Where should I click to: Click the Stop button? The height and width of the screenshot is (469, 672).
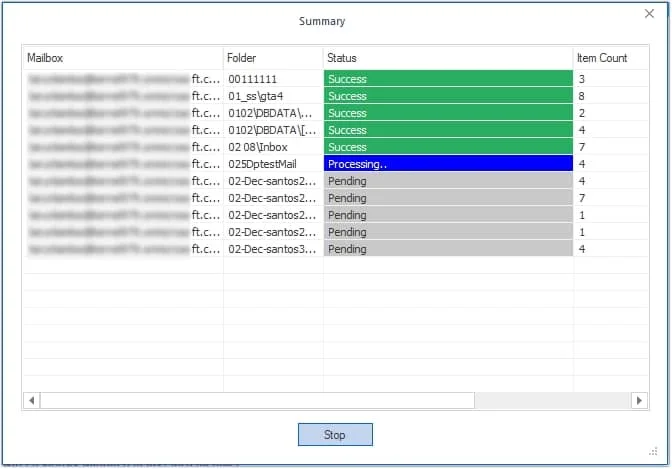pos(335,434)
